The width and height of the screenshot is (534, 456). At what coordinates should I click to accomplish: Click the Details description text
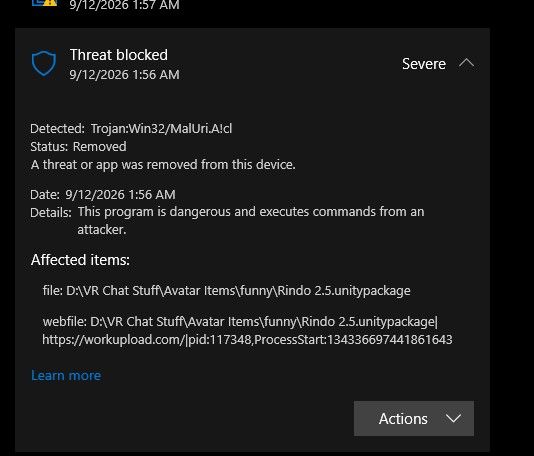(251, 221)
